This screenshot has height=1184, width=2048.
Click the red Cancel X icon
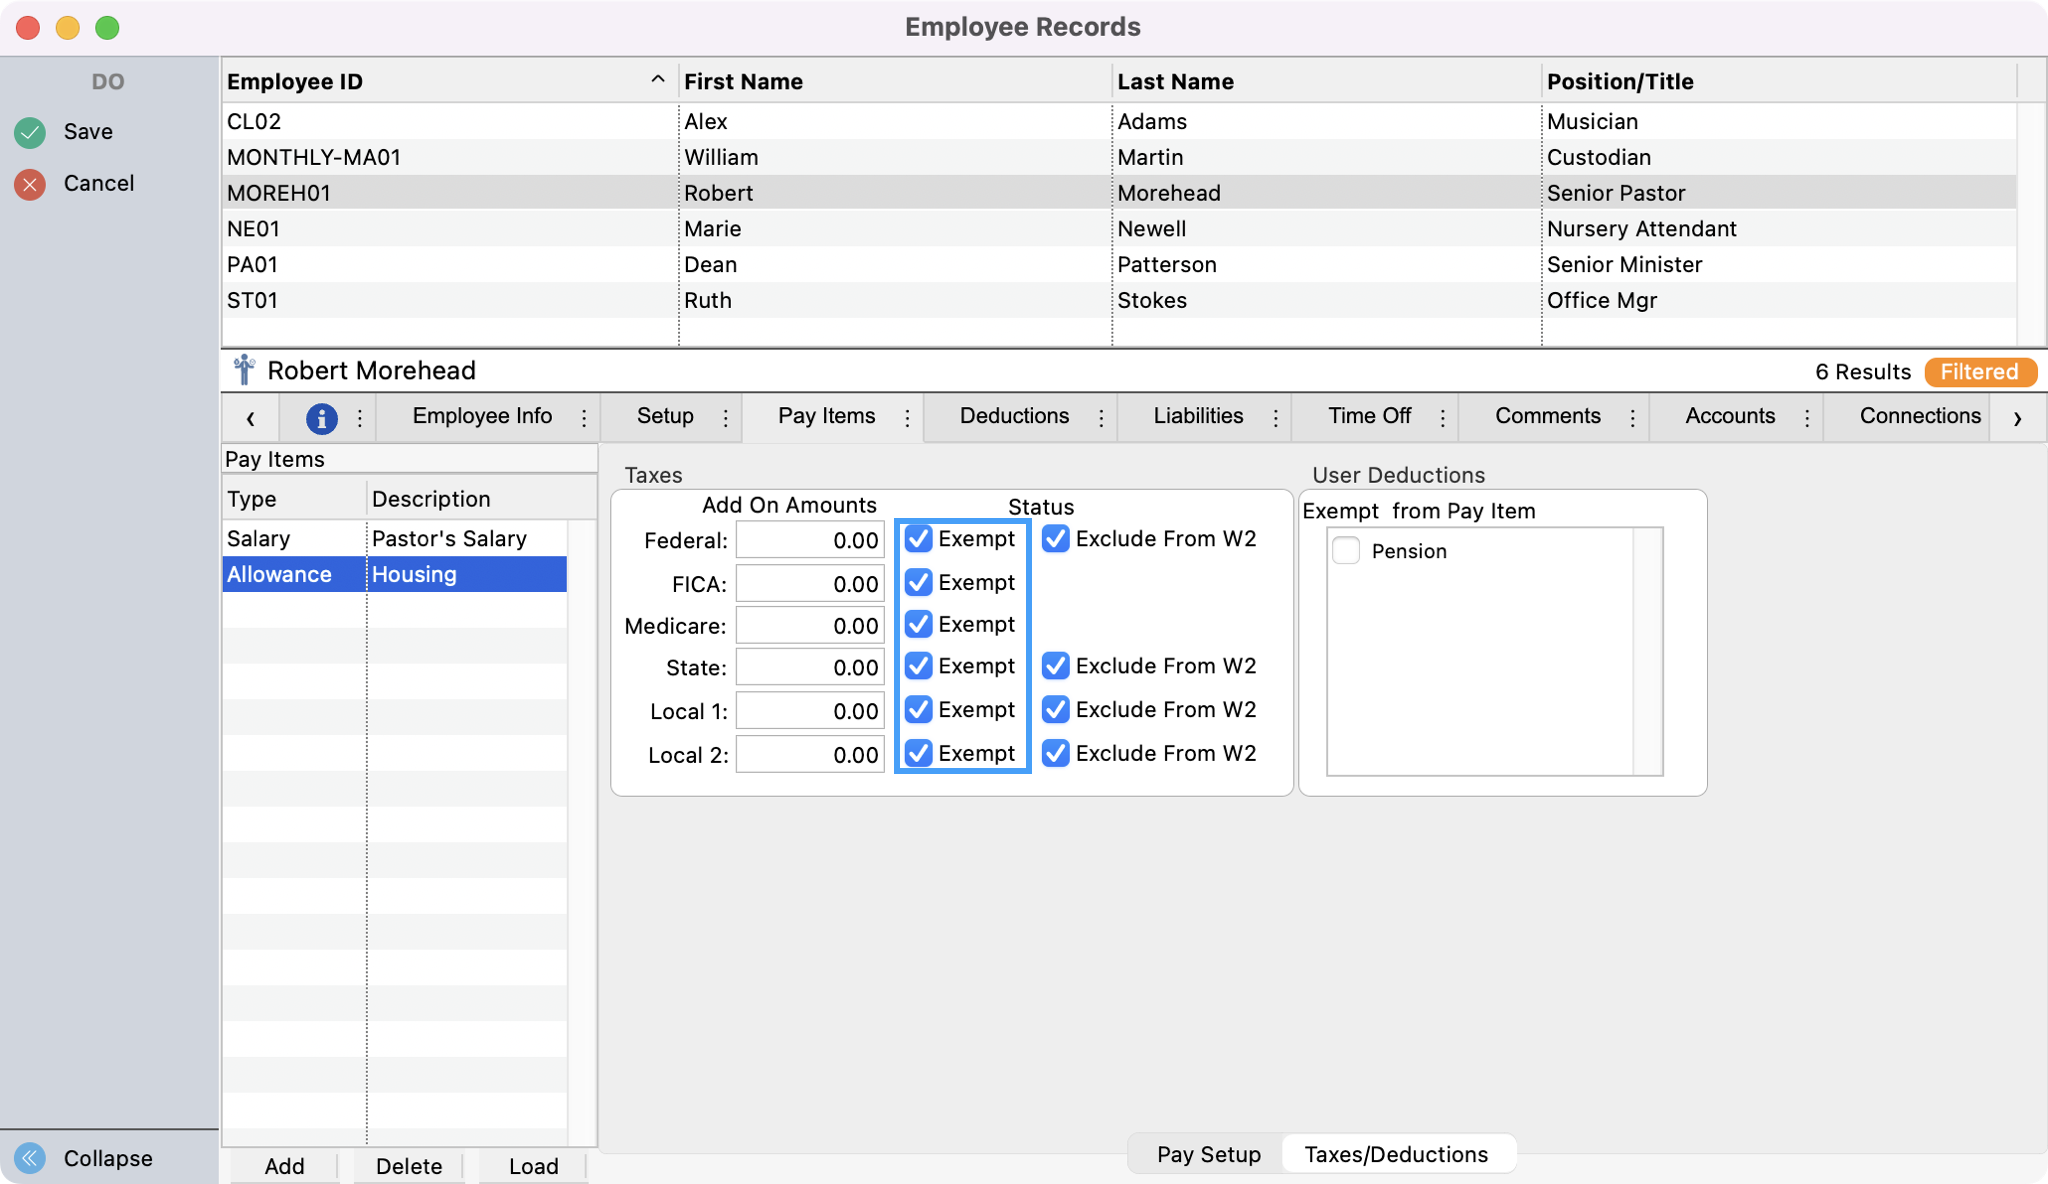pos(30,184)
